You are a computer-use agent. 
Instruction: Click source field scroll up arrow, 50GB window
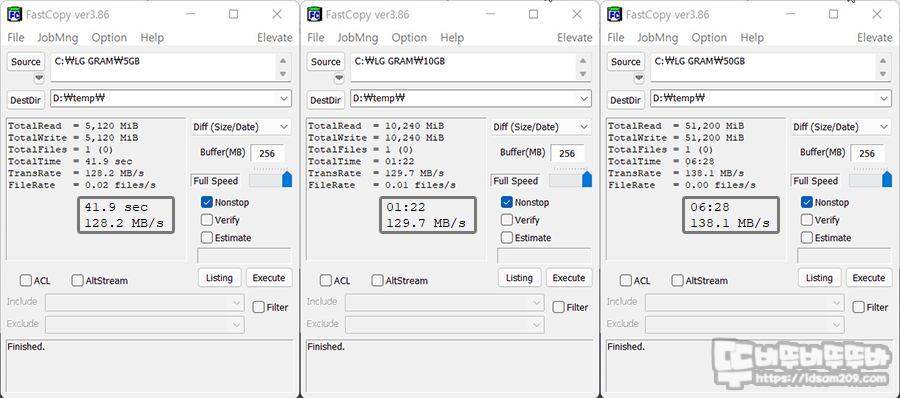[883, 61]
